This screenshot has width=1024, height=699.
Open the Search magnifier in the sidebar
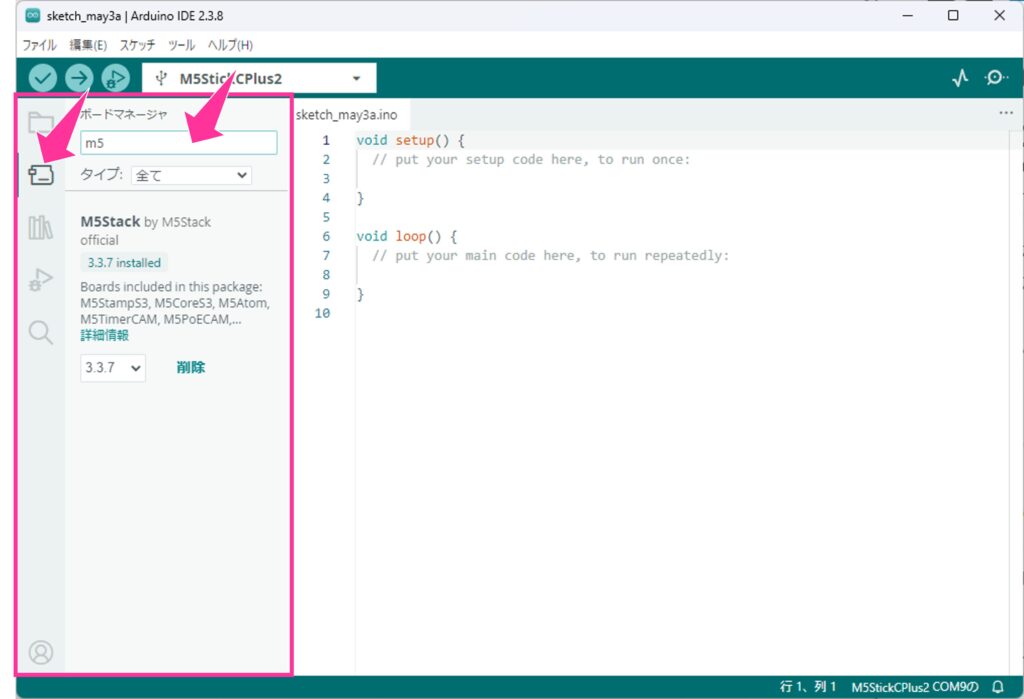point(40,332)
